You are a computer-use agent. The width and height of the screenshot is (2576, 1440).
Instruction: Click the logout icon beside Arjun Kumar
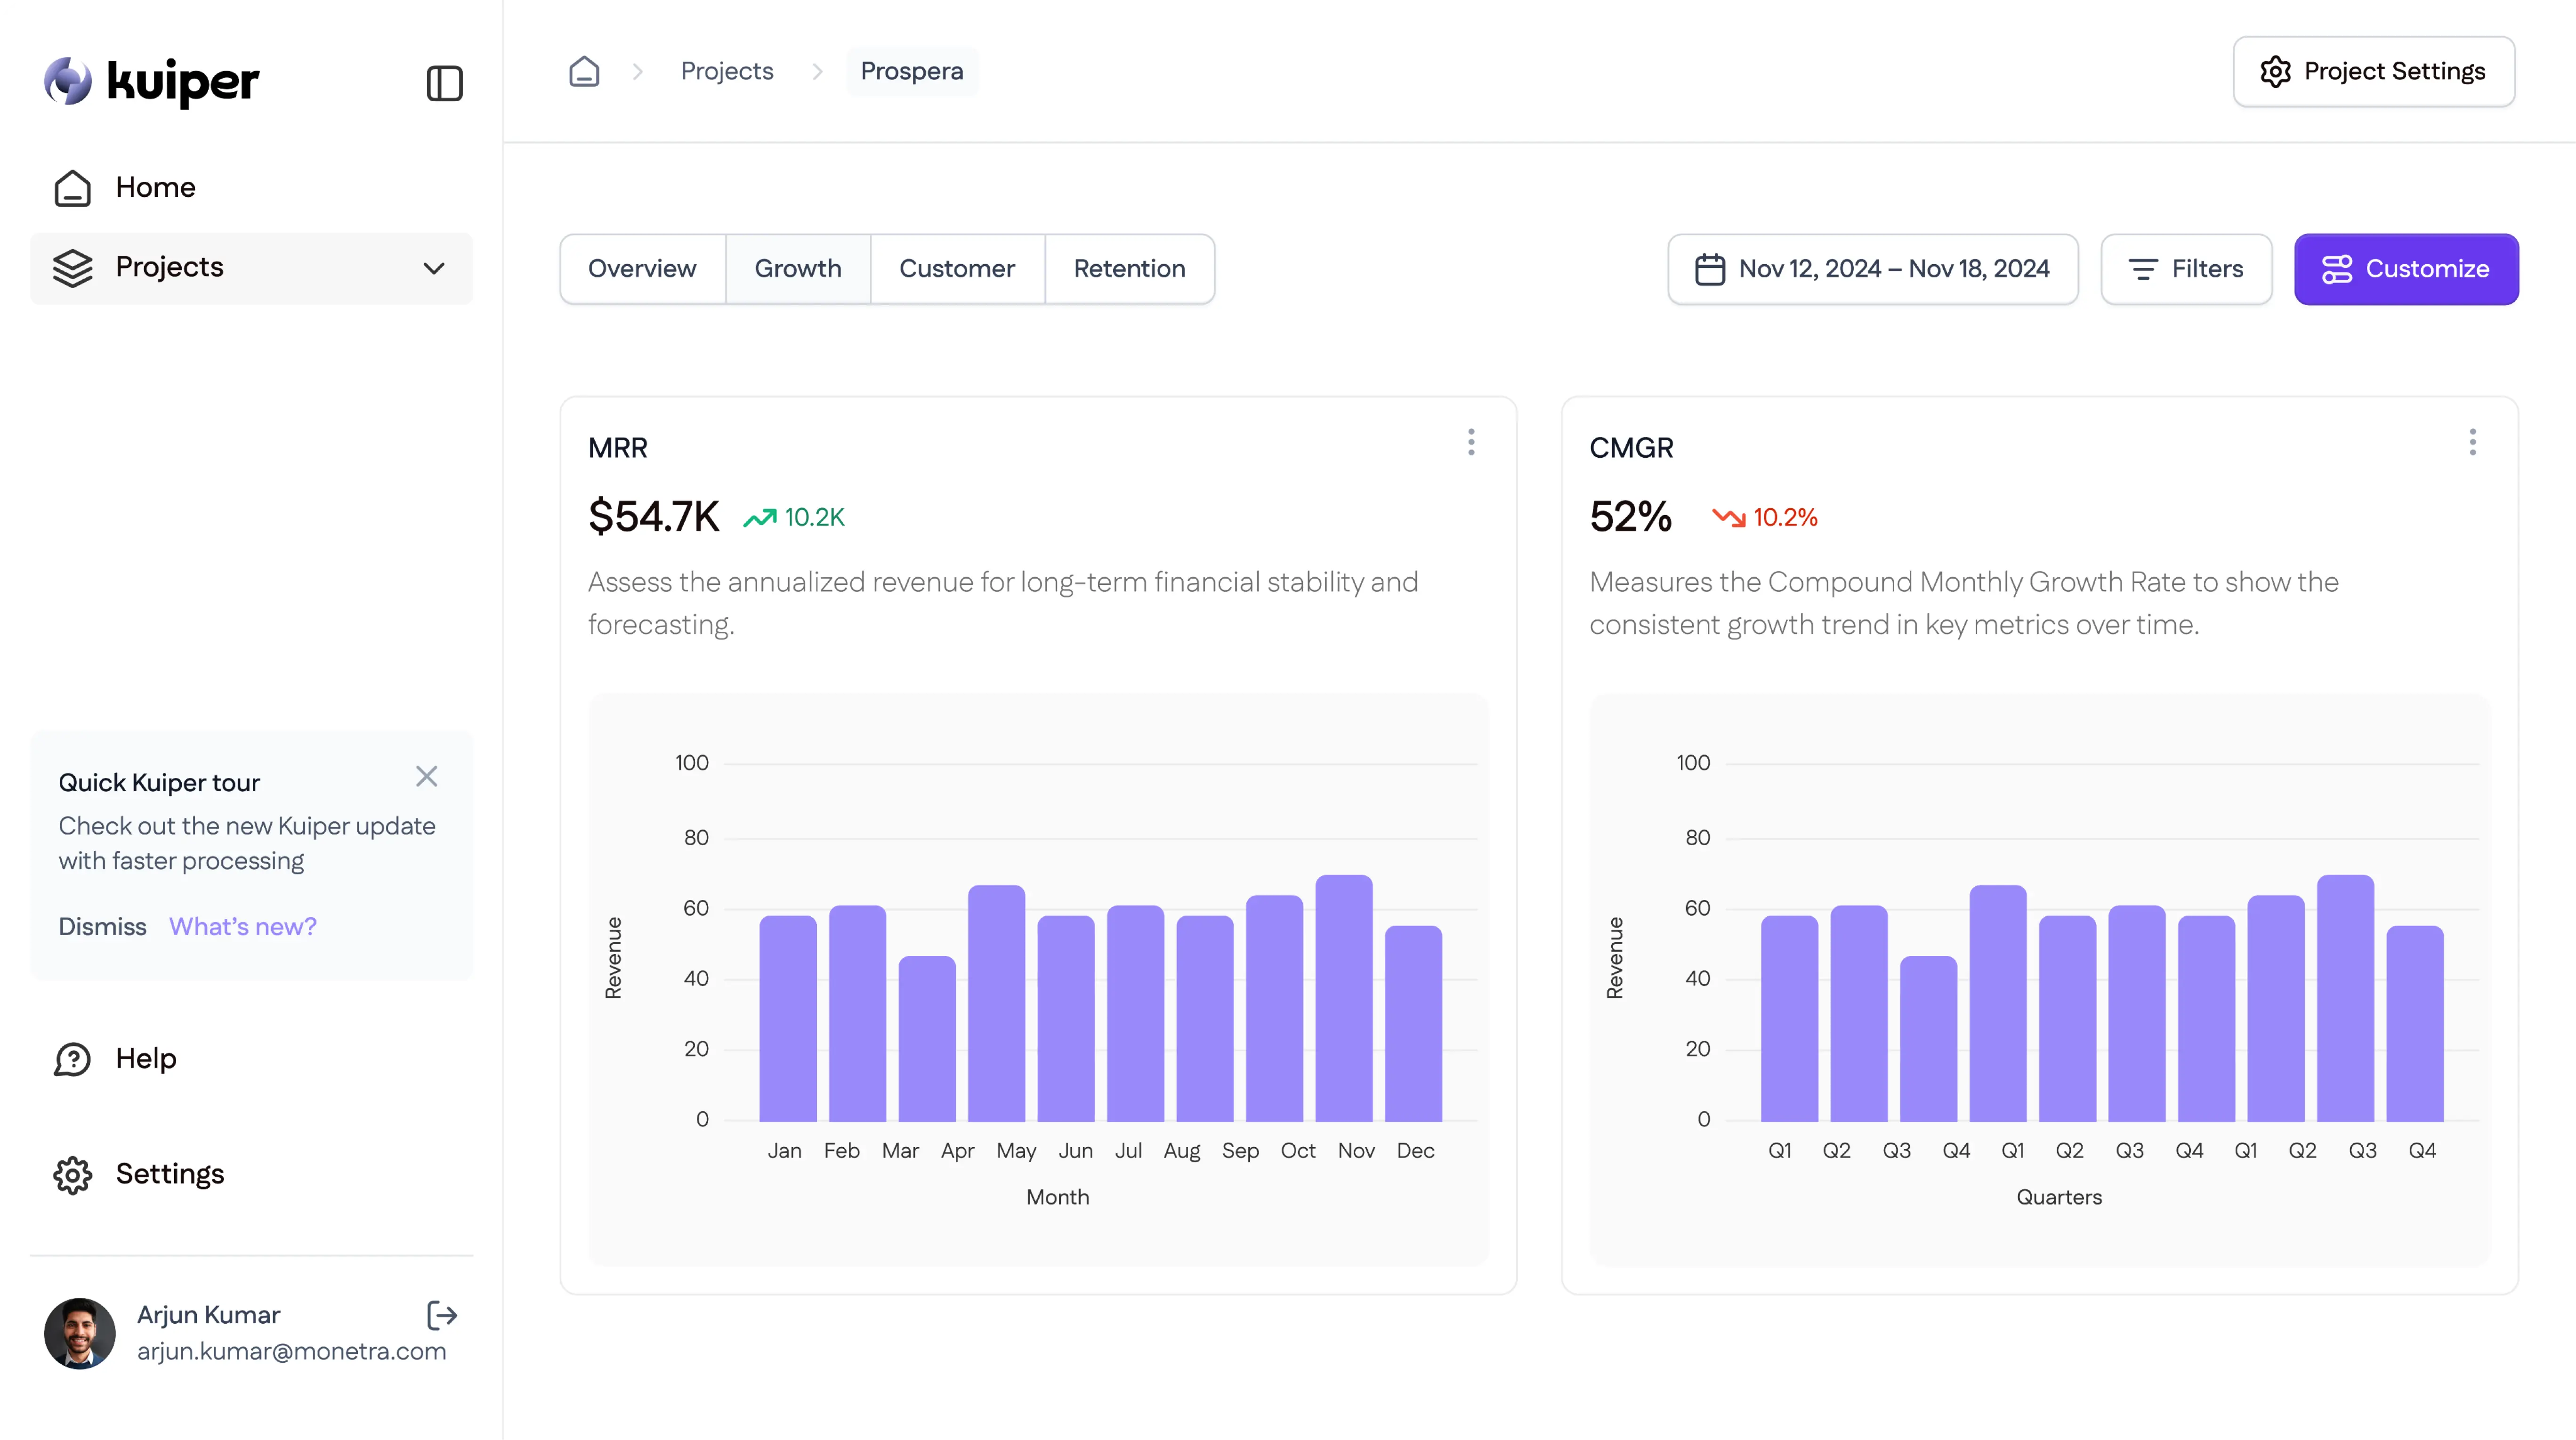tap(441, 1315)
